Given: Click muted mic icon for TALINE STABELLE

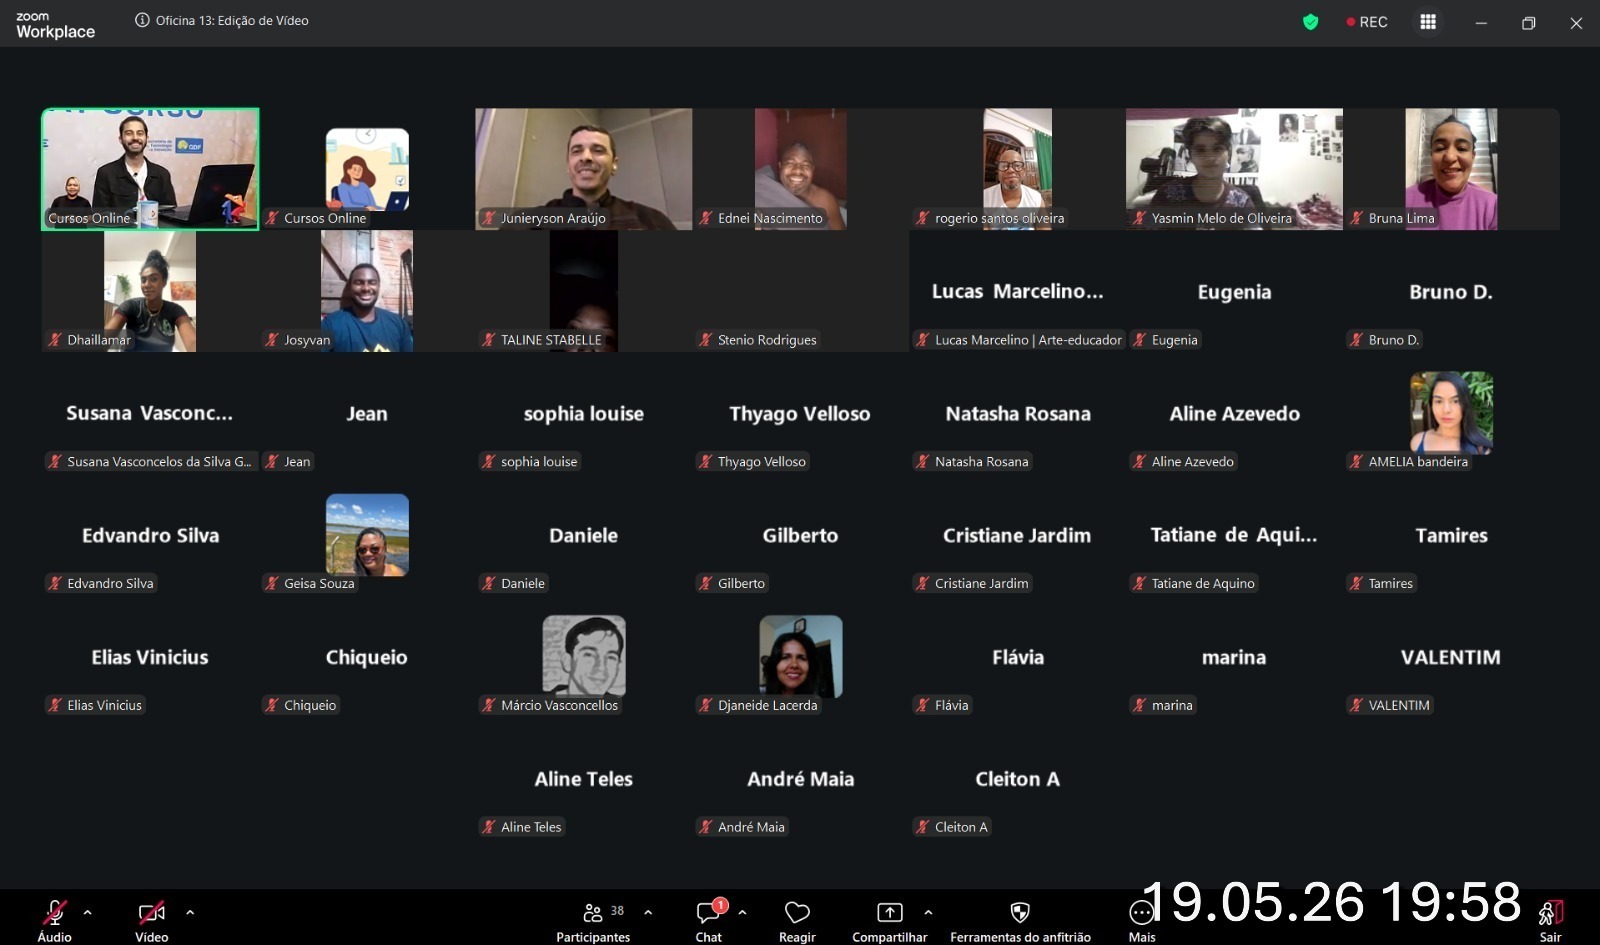Looking at the screenshot, I should tap(489, 340).
